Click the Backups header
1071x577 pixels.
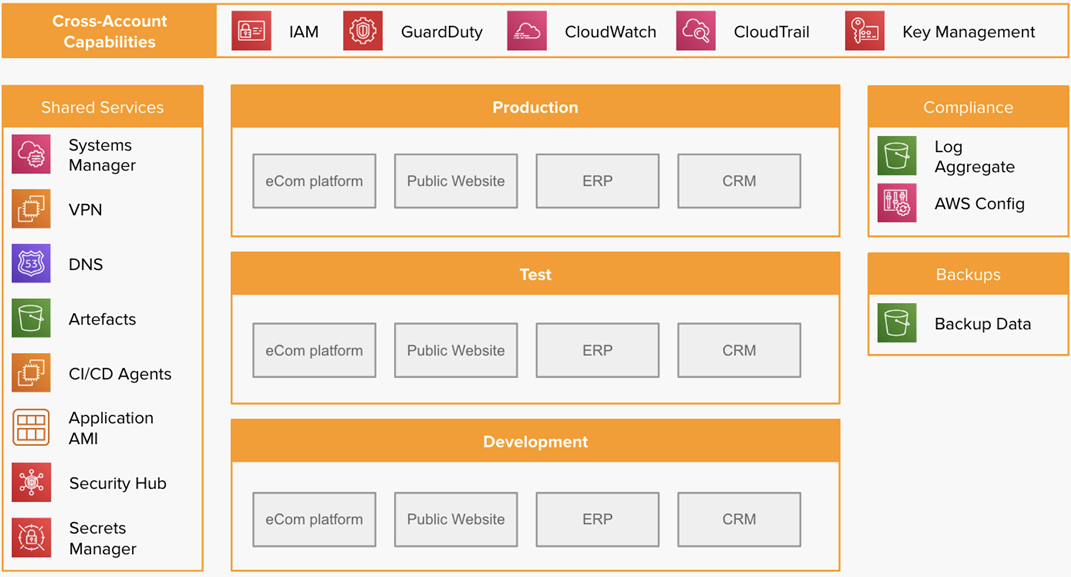(968, 275)
